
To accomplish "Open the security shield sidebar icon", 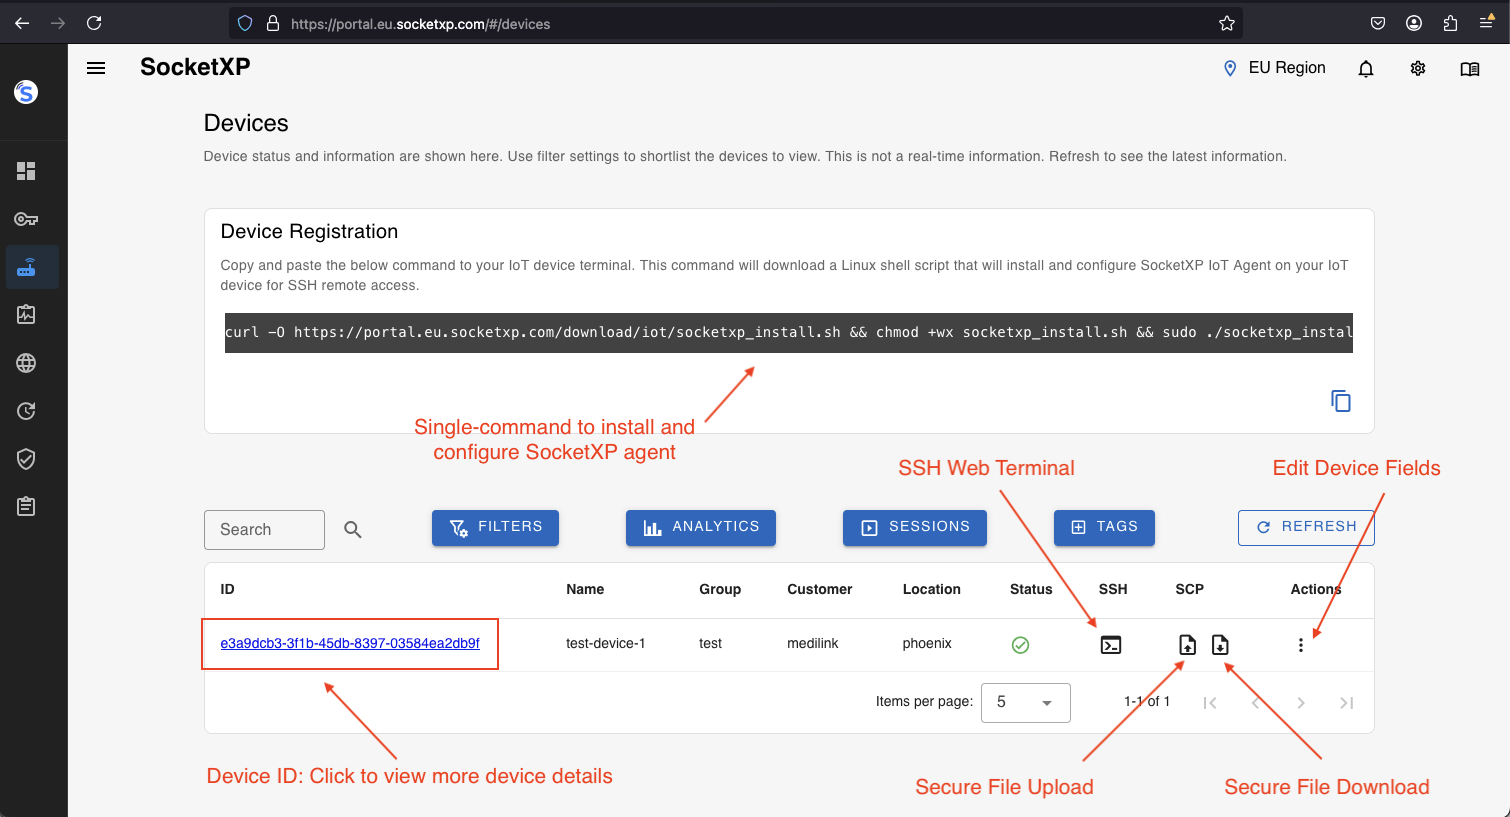I will click(26, 459).
